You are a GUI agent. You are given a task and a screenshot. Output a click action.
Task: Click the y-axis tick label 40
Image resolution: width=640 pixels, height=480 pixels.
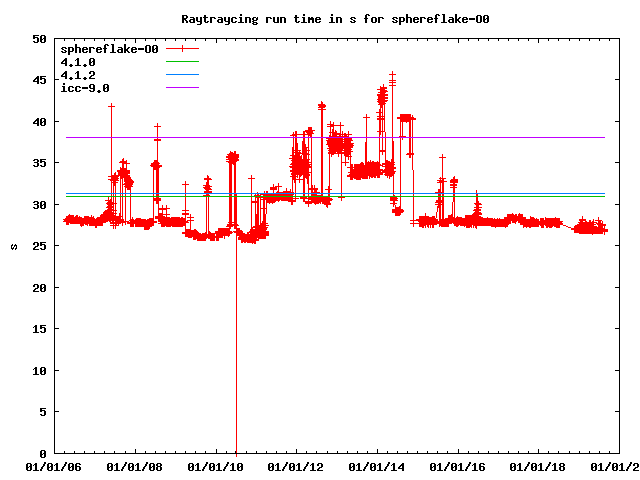39,122
